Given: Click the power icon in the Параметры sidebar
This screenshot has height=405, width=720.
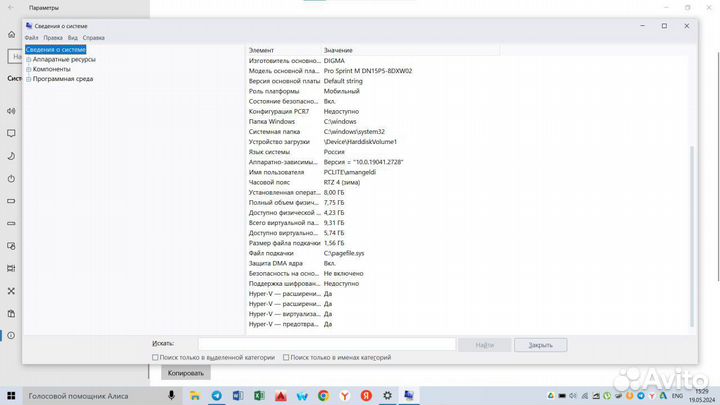Looking at the screenshot, I should click(x=11, y=178).
